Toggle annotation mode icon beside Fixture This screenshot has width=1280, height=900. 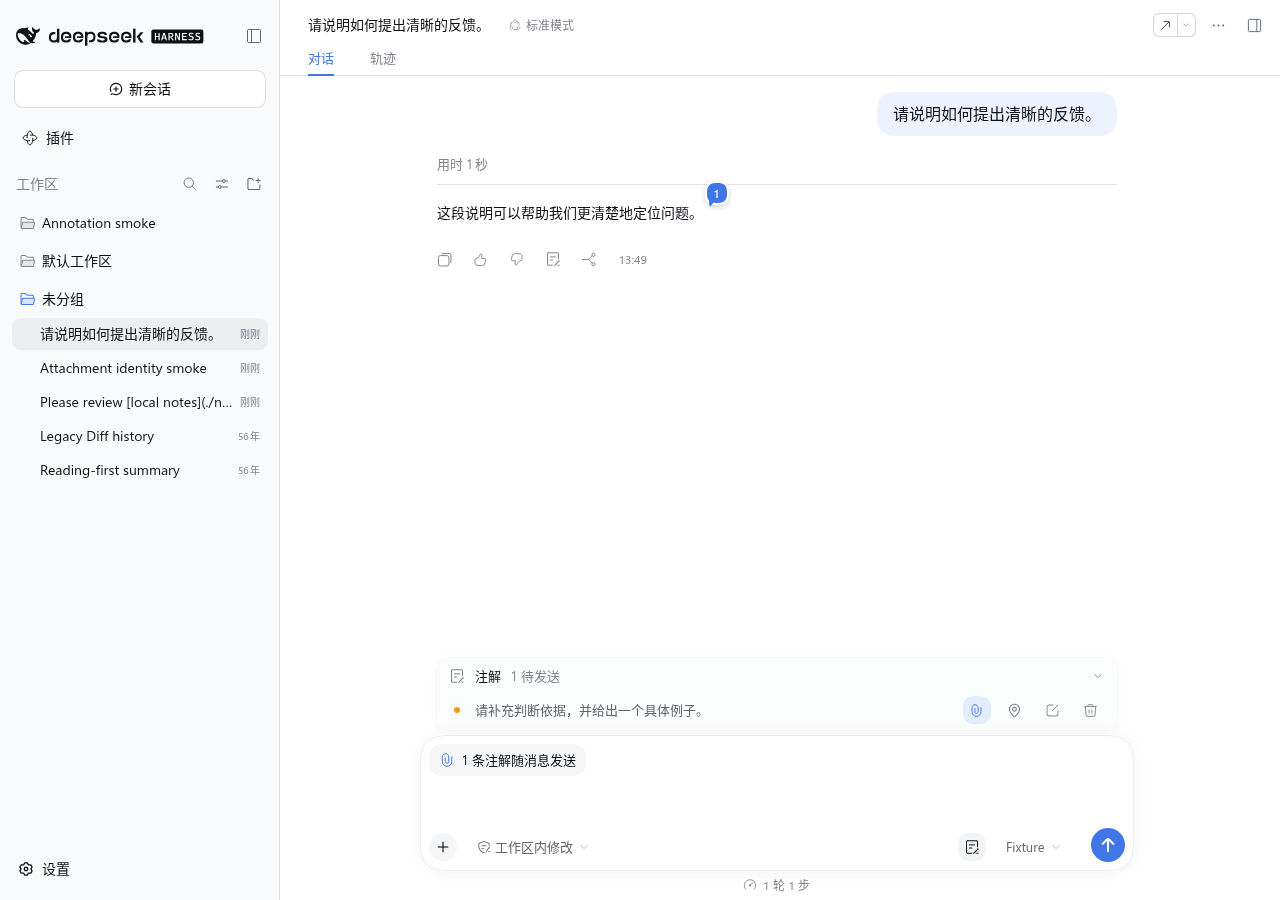(x=972, y=847)
